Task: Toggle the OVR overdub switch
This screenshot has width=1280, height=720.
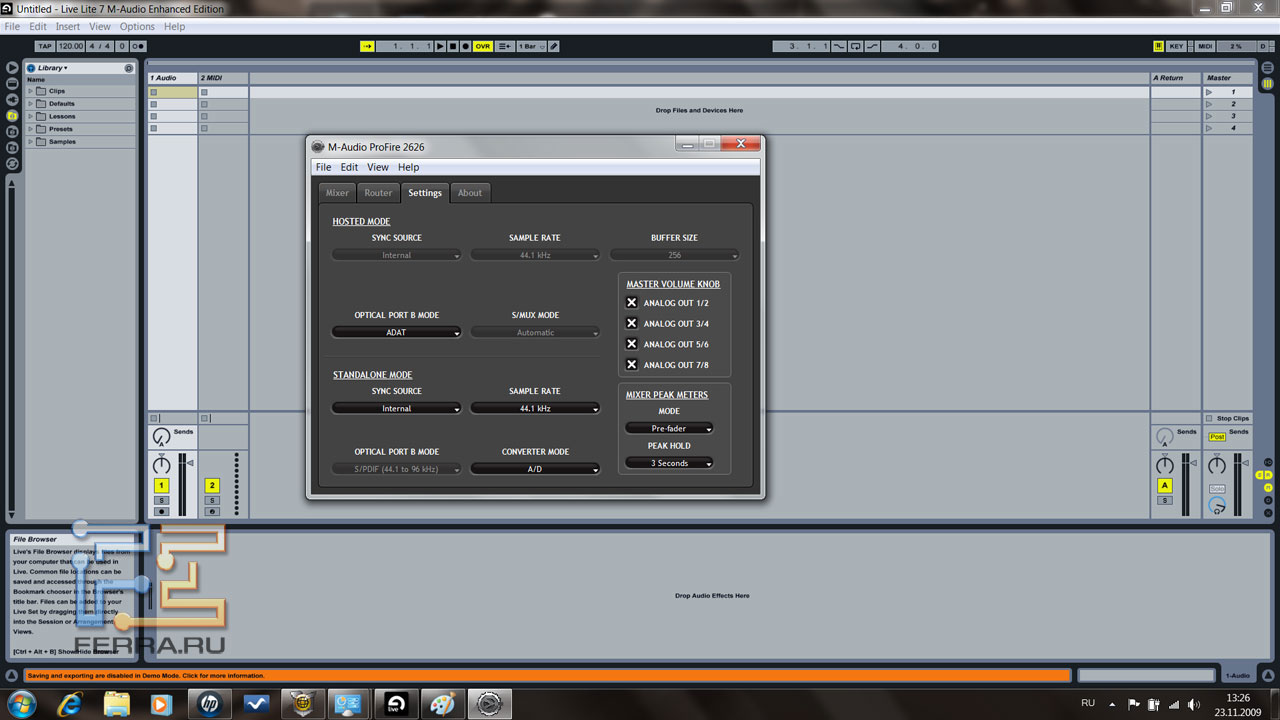Action: 482,46
